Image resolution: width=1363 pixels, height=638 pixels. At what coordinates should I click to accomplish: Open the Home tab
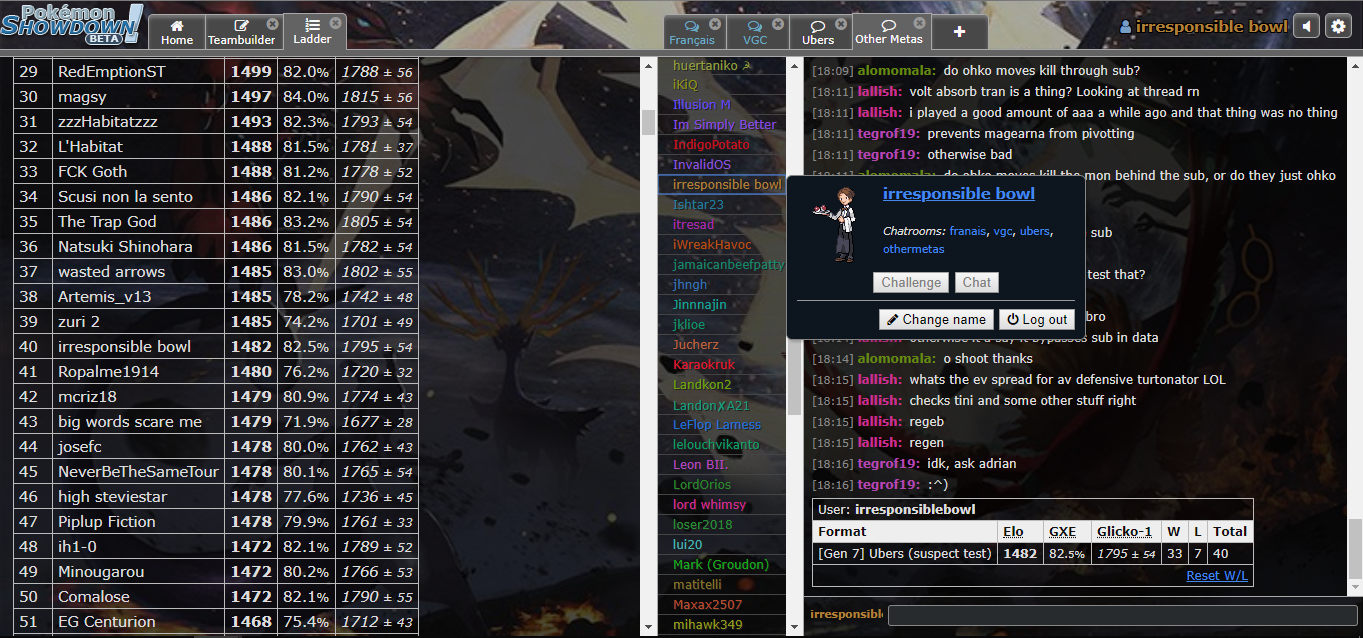177,32
